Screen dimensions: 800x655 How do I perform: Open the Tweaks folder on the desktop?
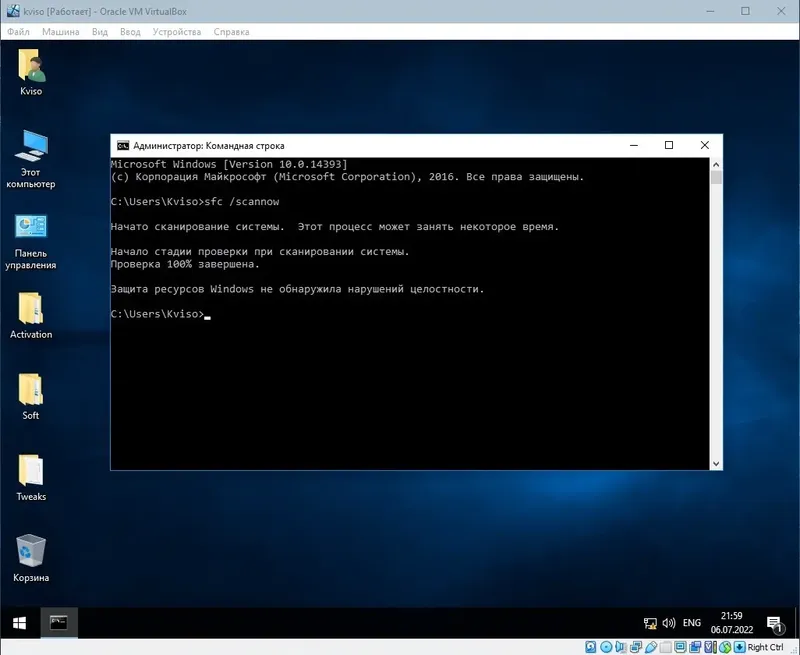click(x=30, y=470)
